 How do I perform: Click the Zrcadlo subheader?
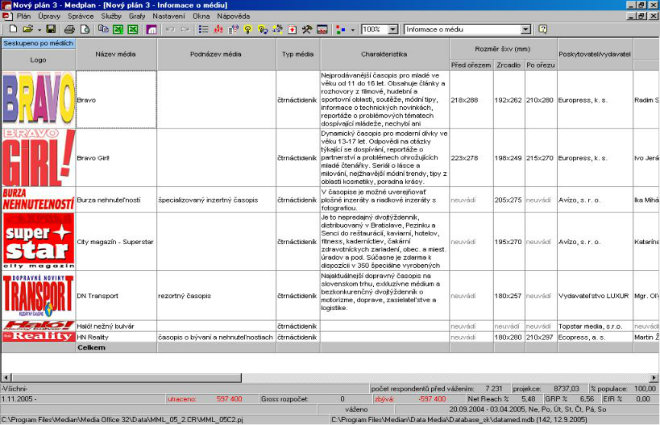tap(508, 65)
